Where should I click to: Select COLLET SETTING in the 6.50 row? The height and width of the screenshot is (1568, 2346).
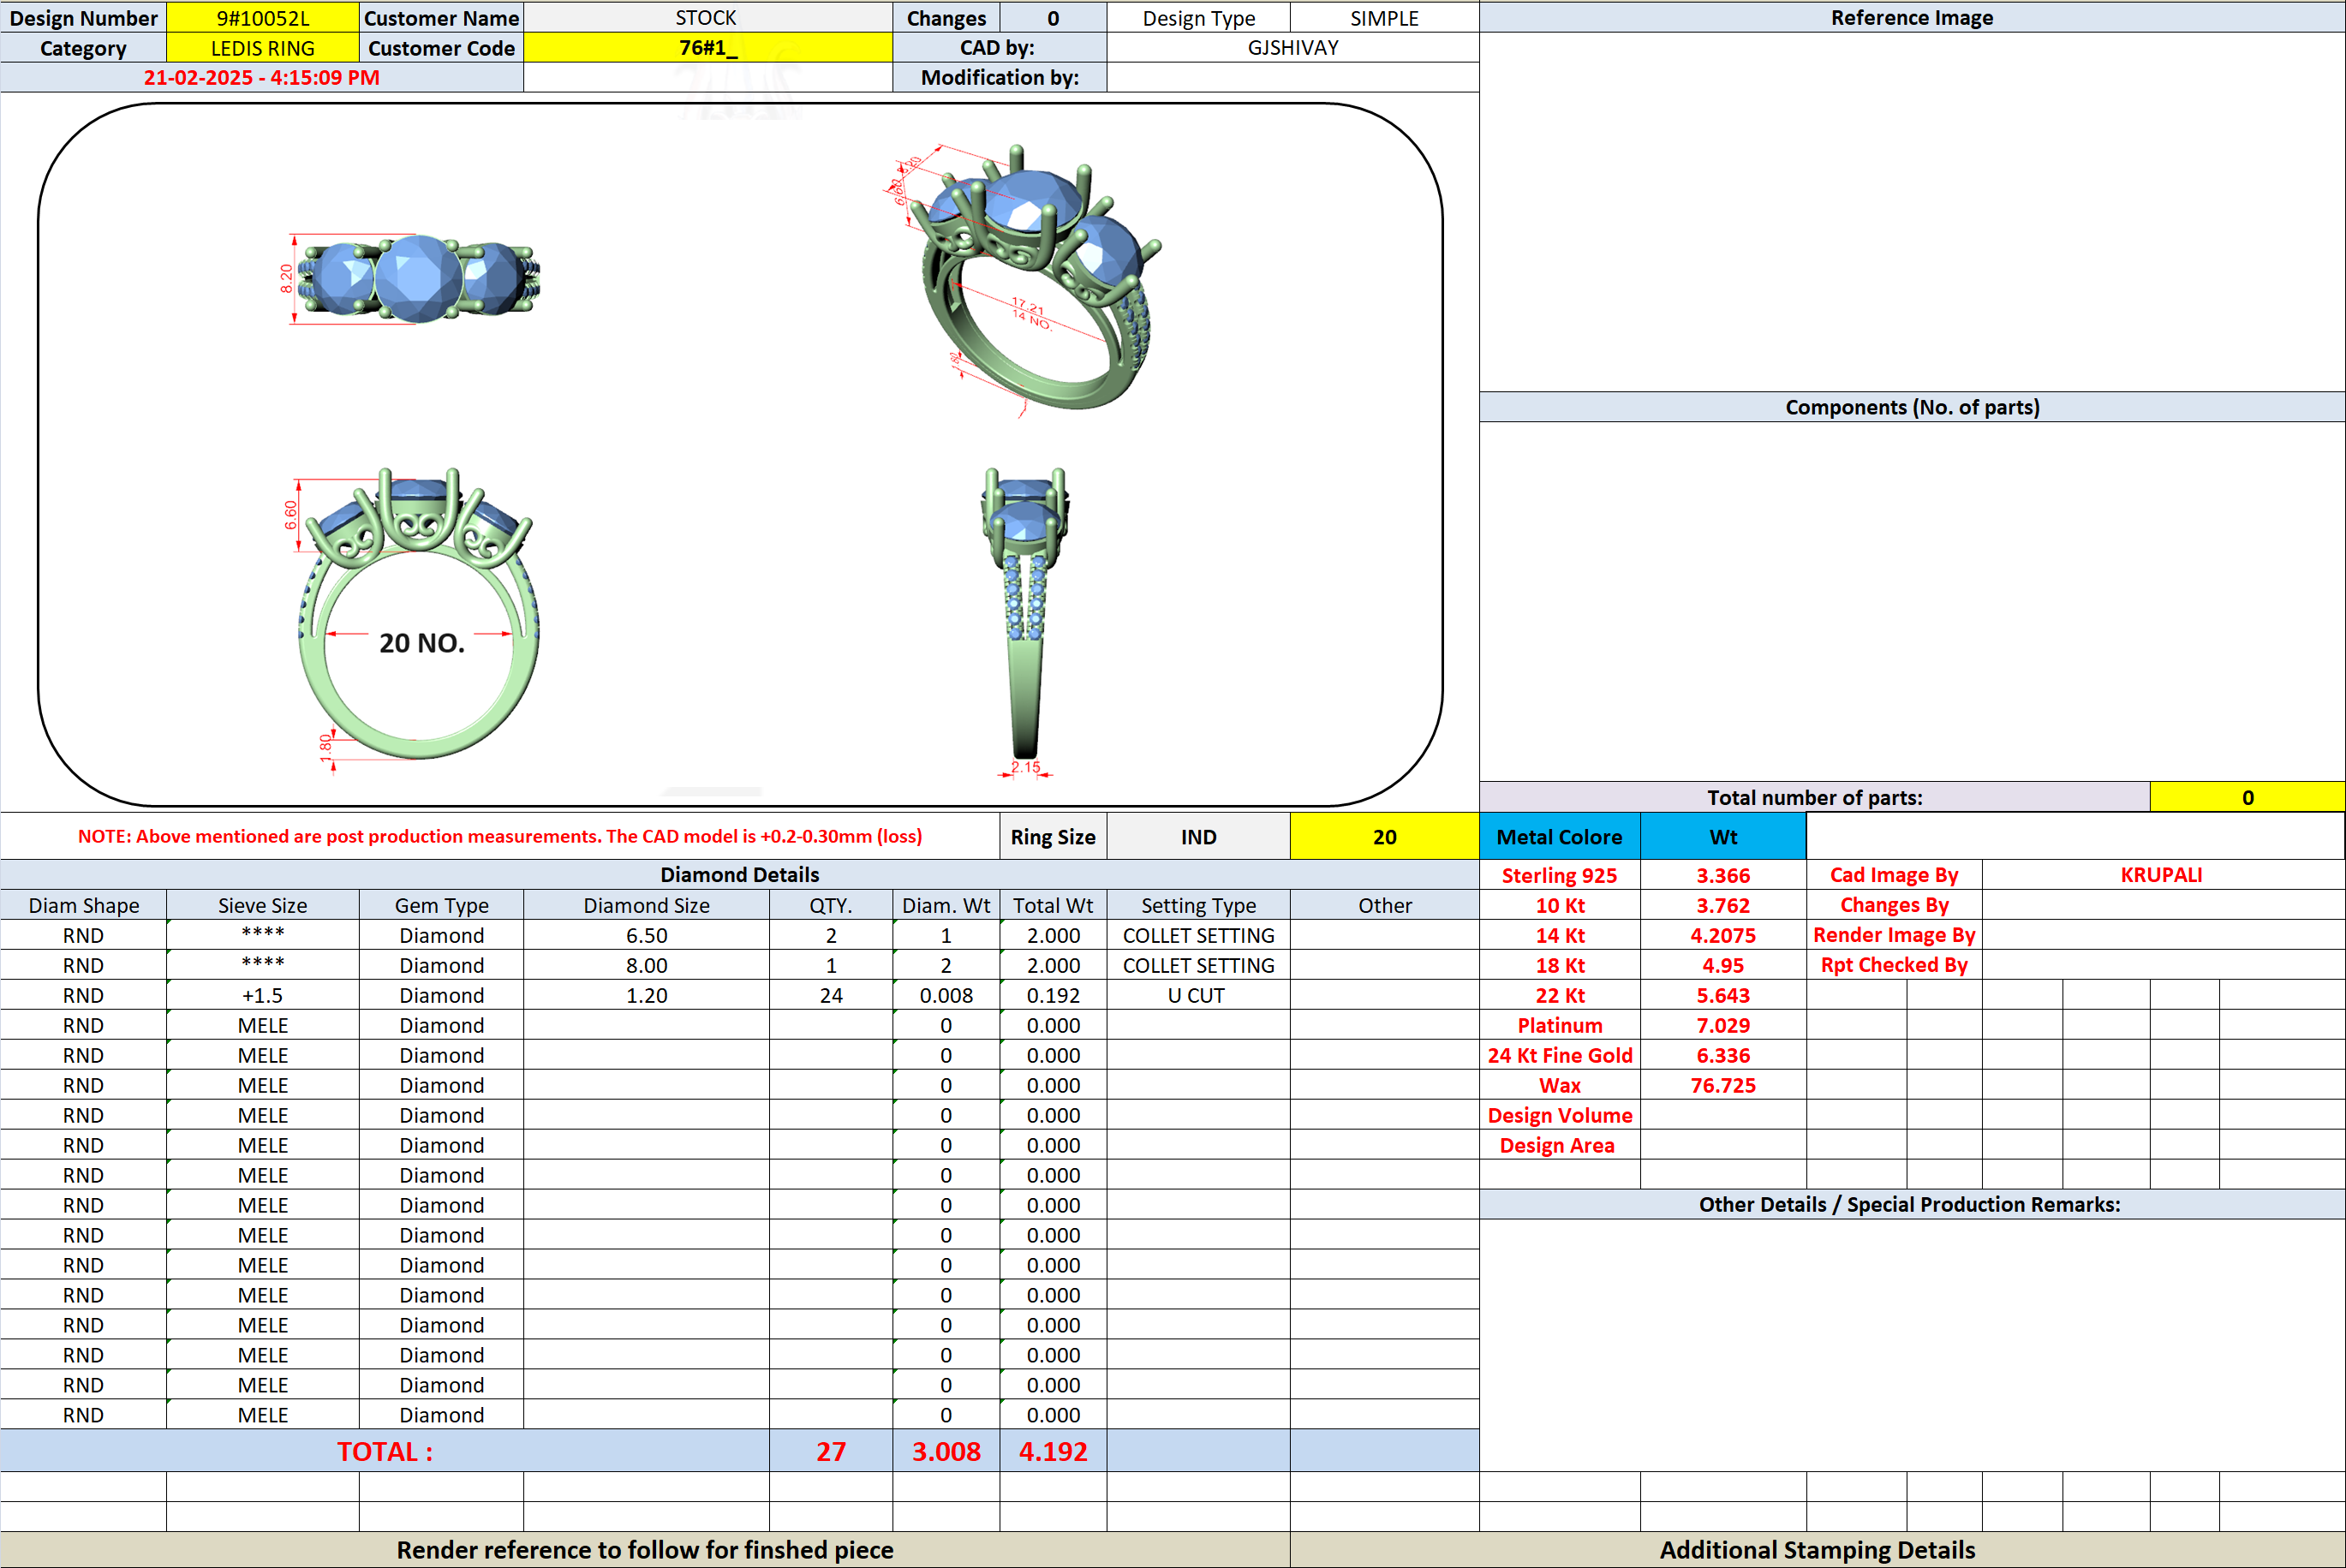coord(1199,935)
